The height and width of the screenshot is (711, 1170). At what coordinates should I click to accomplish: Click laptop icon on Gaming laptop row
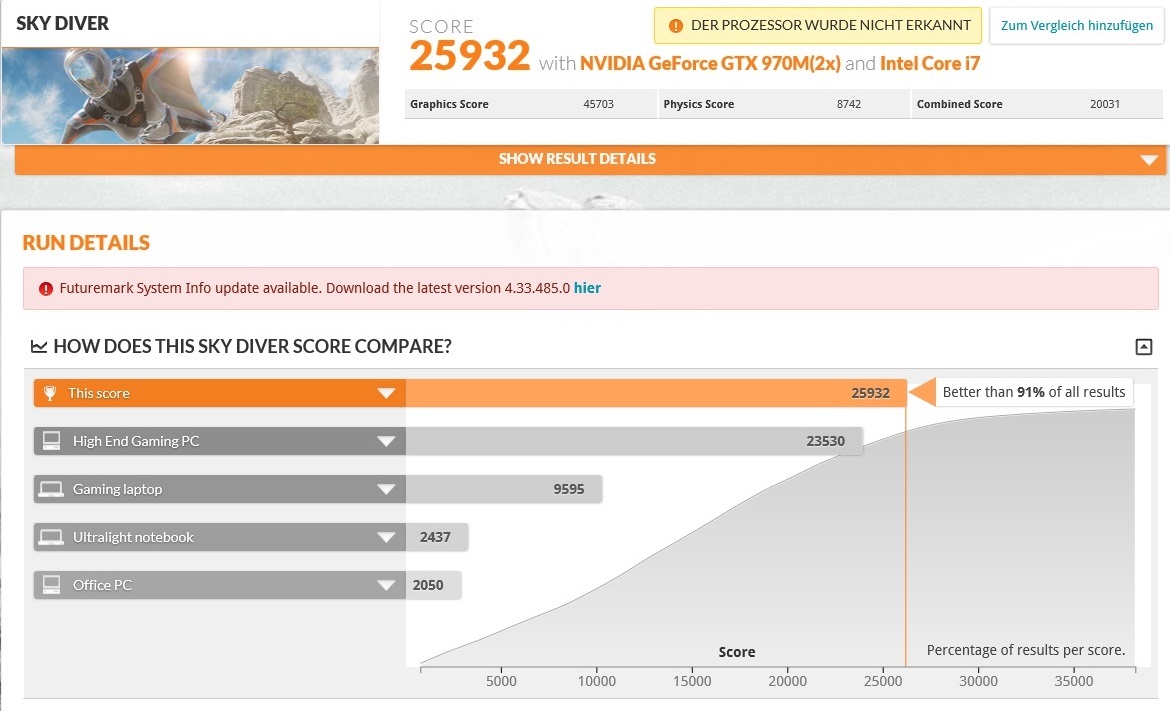coord(51,489)
